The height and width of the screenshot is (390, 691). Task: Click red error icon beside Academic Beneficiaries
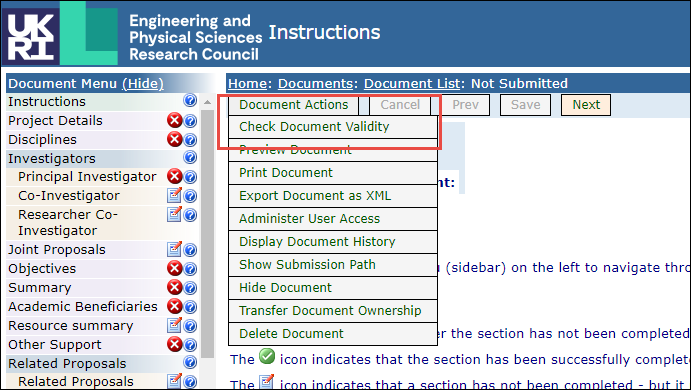175,306
